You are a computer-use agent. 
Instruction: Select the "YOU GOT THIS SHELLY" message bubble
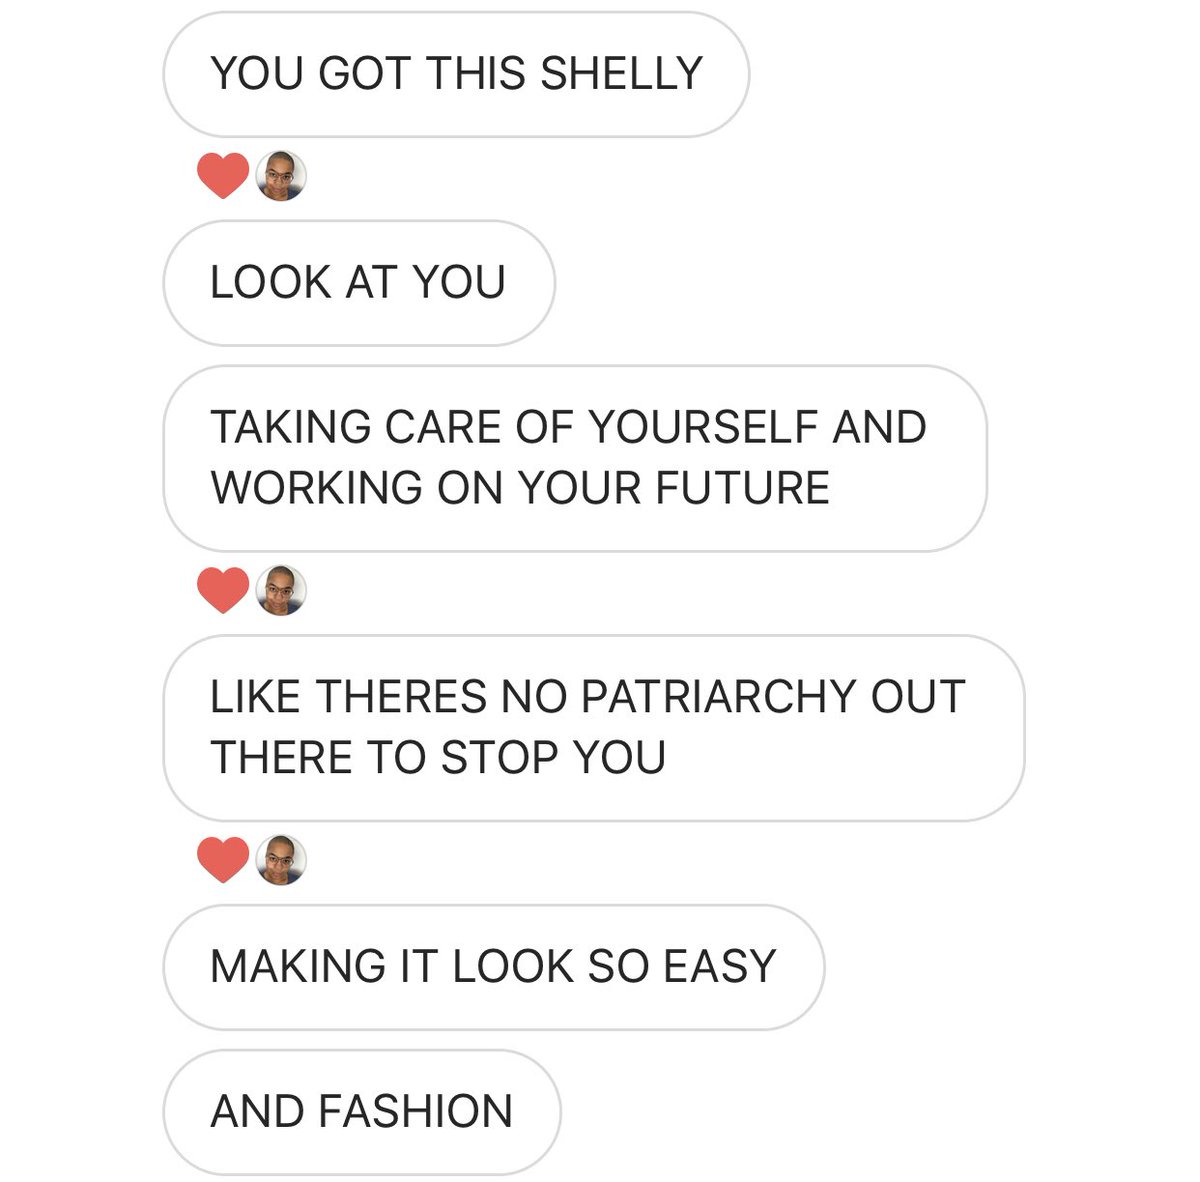(x=456, y=75)
